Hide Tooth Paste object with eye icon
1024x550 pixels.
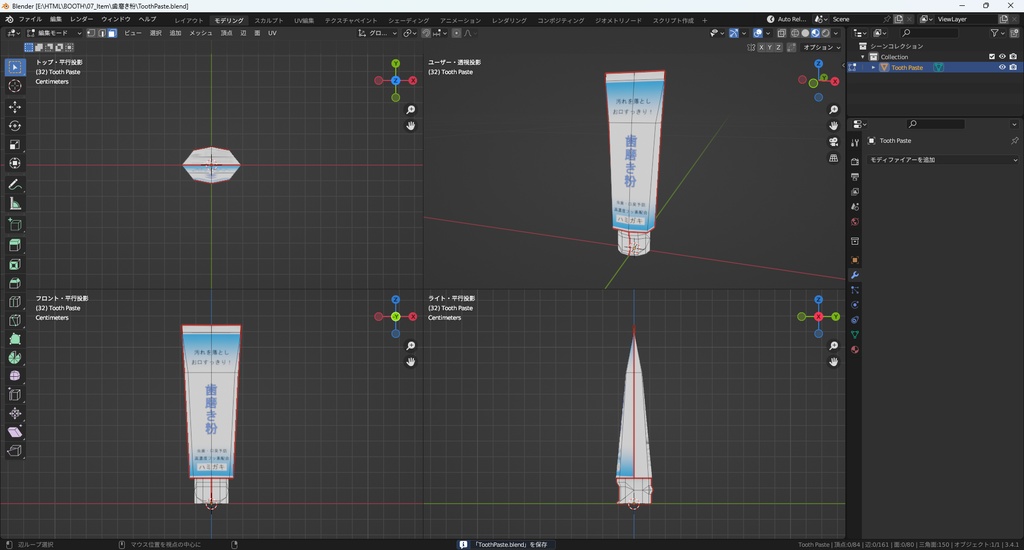click(x=1002, y=68)
